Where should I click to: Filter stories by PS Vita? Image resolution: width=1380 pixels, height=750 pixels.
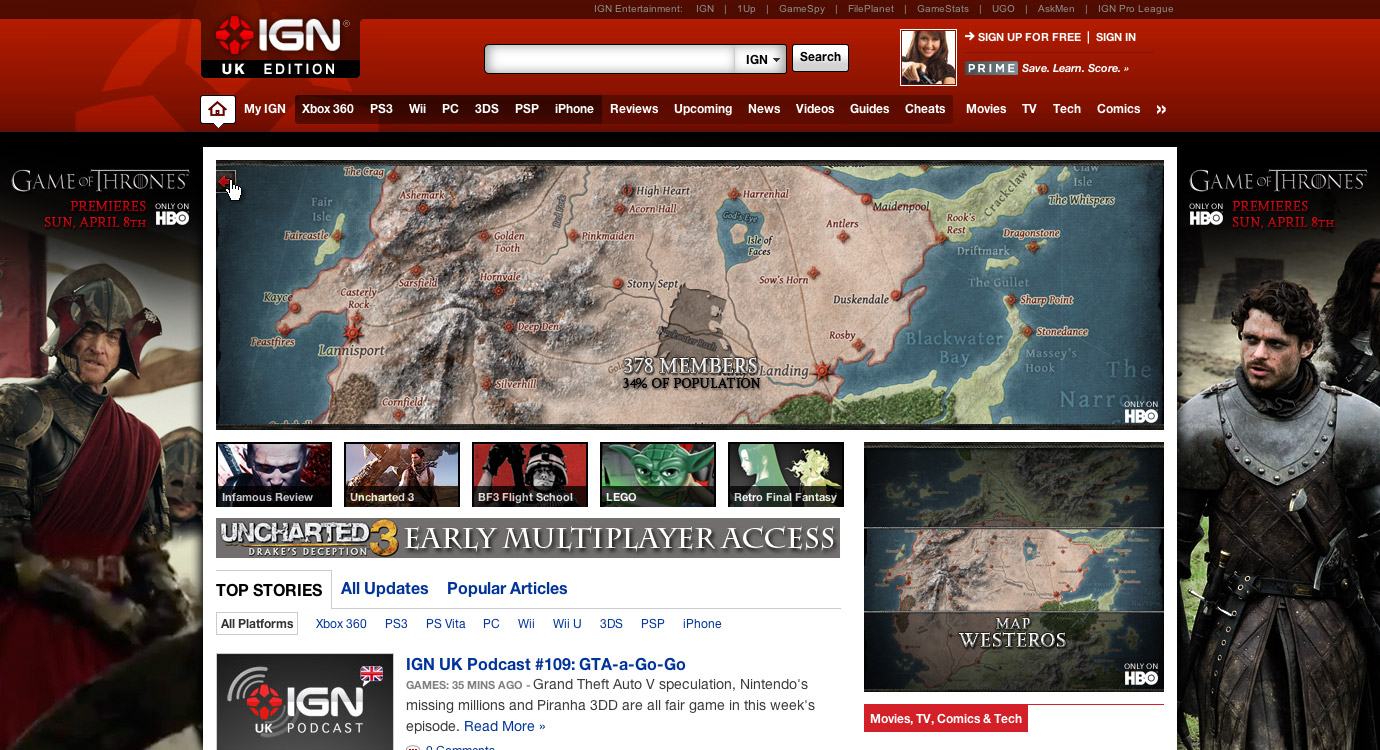446,624
